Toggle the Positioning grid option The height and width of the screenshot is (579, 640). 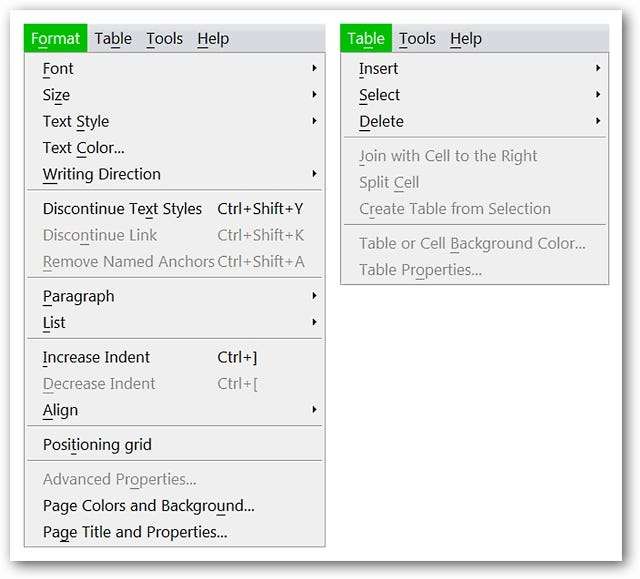pos(97,445)
